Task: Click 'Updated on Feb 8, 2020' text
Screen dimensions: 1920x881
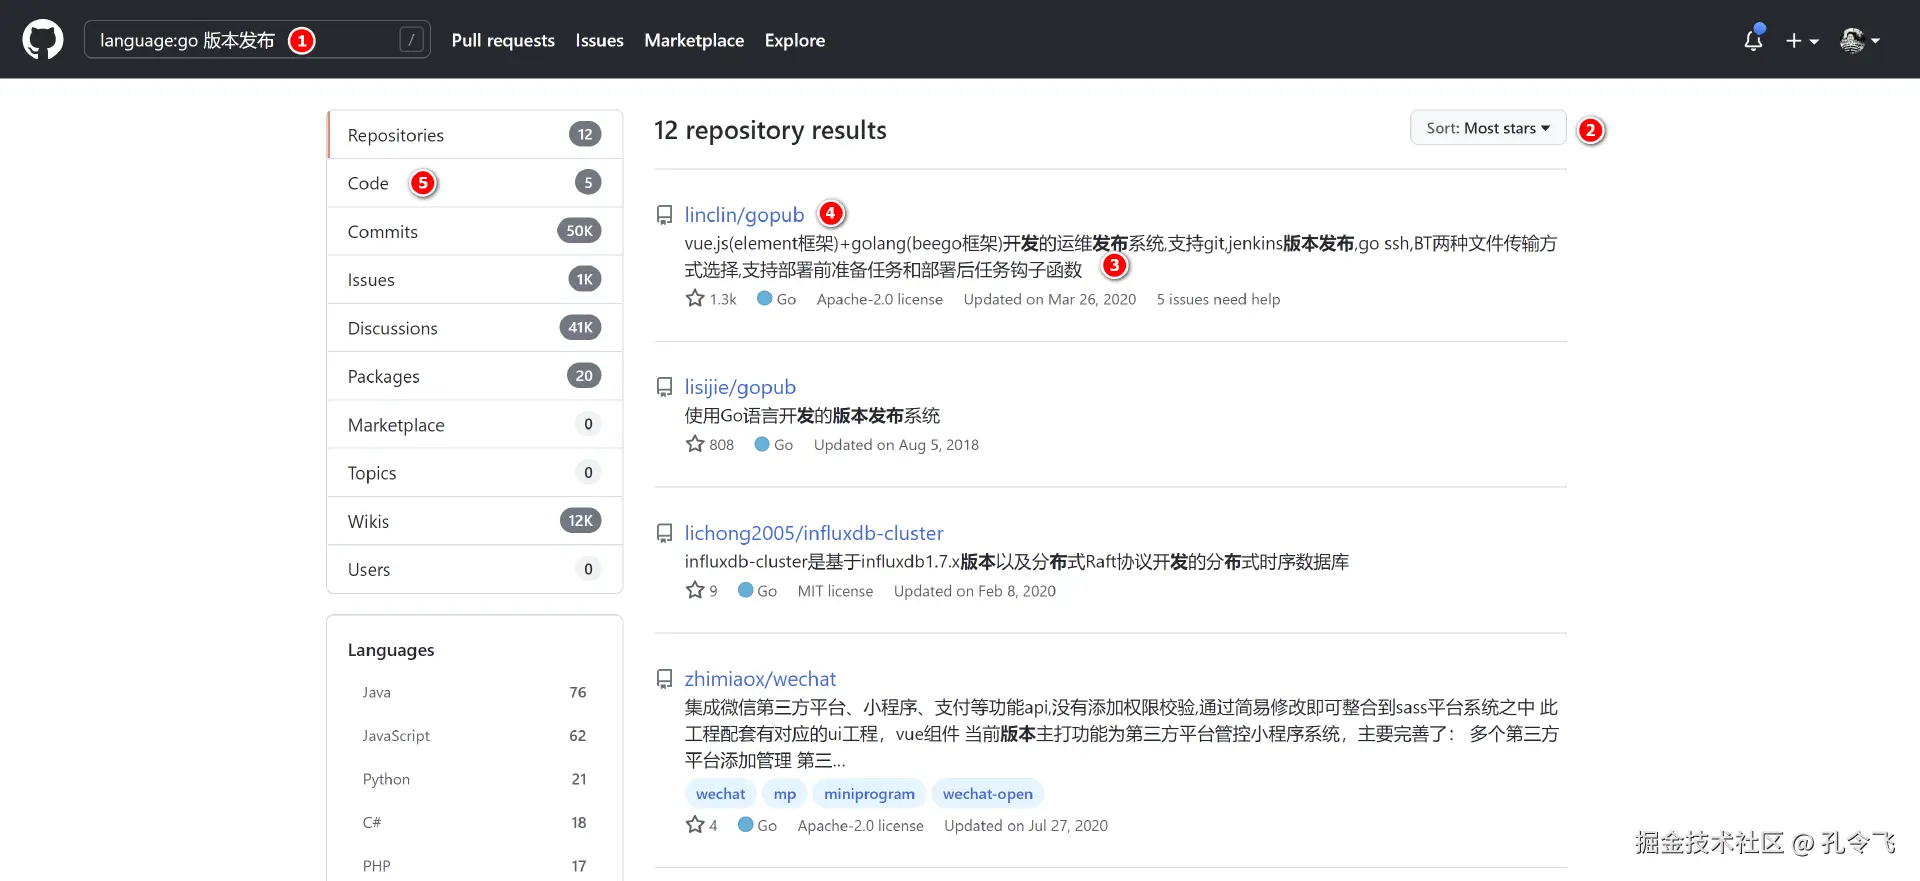Action: click(975, 591)
